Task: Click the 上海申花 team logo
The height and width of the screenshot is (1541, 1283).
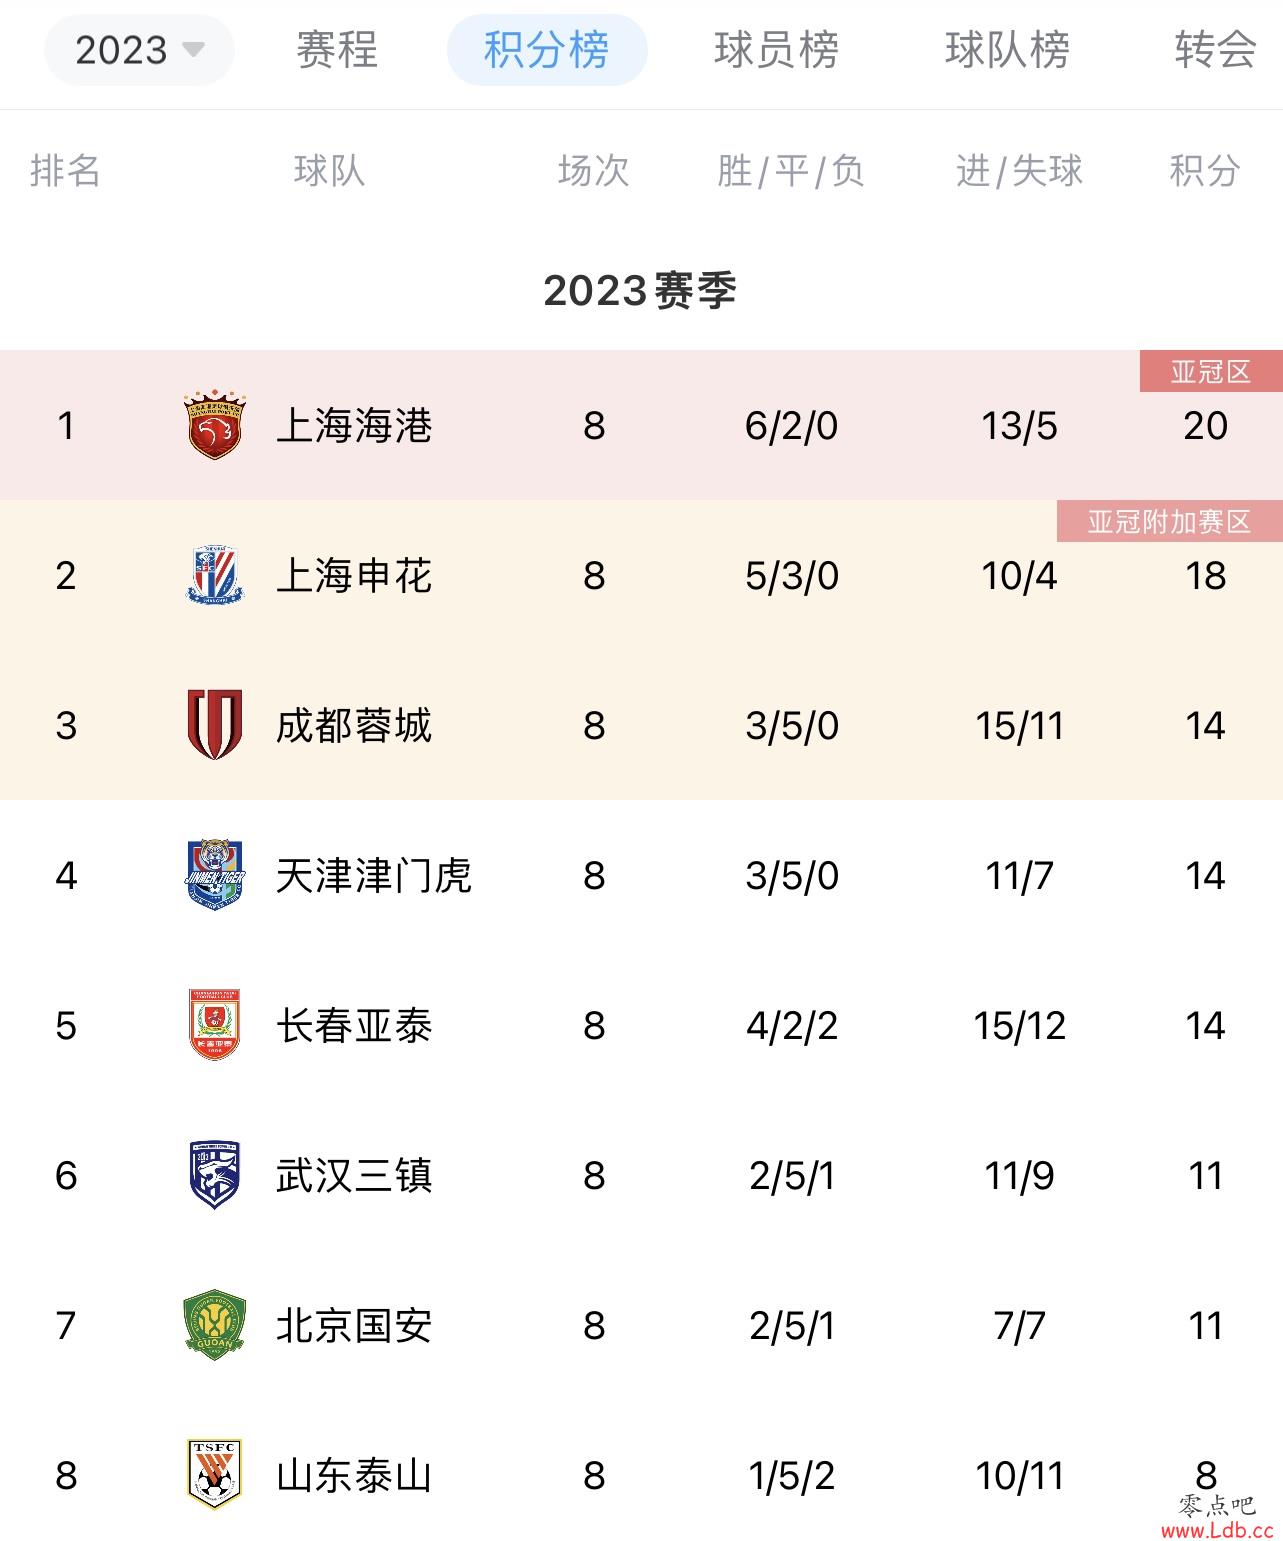Action: click(x=215, y=575)
